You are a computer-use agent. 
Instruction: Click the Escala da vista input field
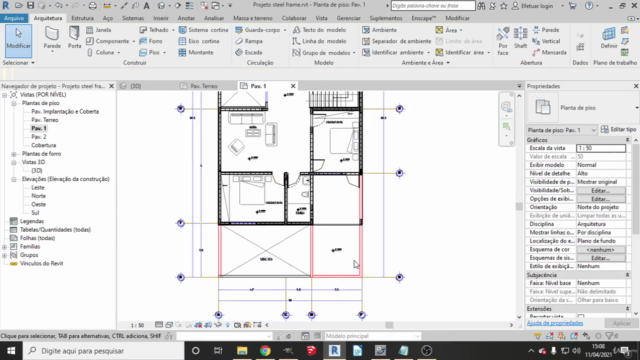[x=600, y=148]
